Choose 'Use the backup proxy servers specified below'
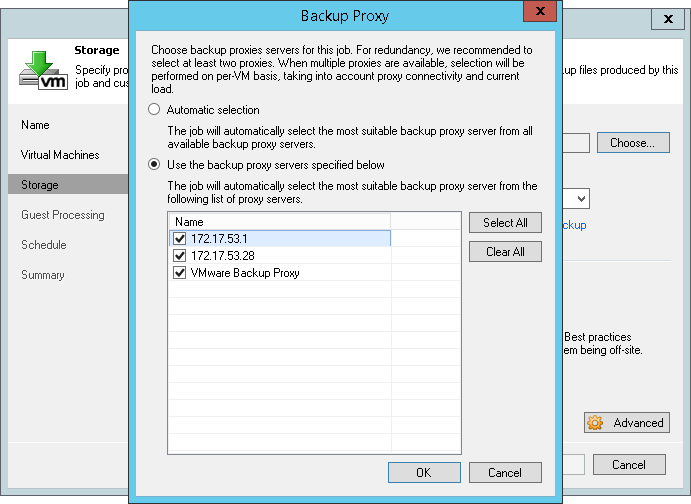Viewport: 691px width, 504px height. pos(154,165)
